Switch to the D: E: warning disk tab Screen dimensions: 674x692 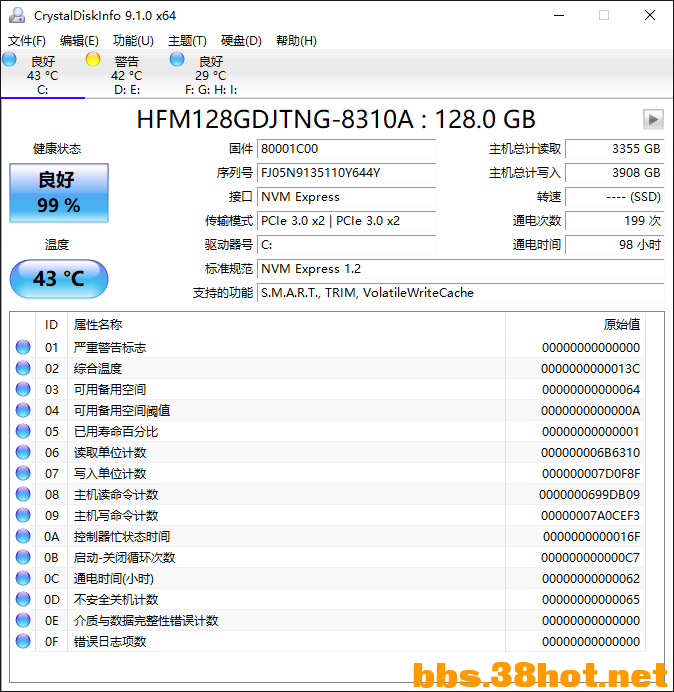pos(127,75)
